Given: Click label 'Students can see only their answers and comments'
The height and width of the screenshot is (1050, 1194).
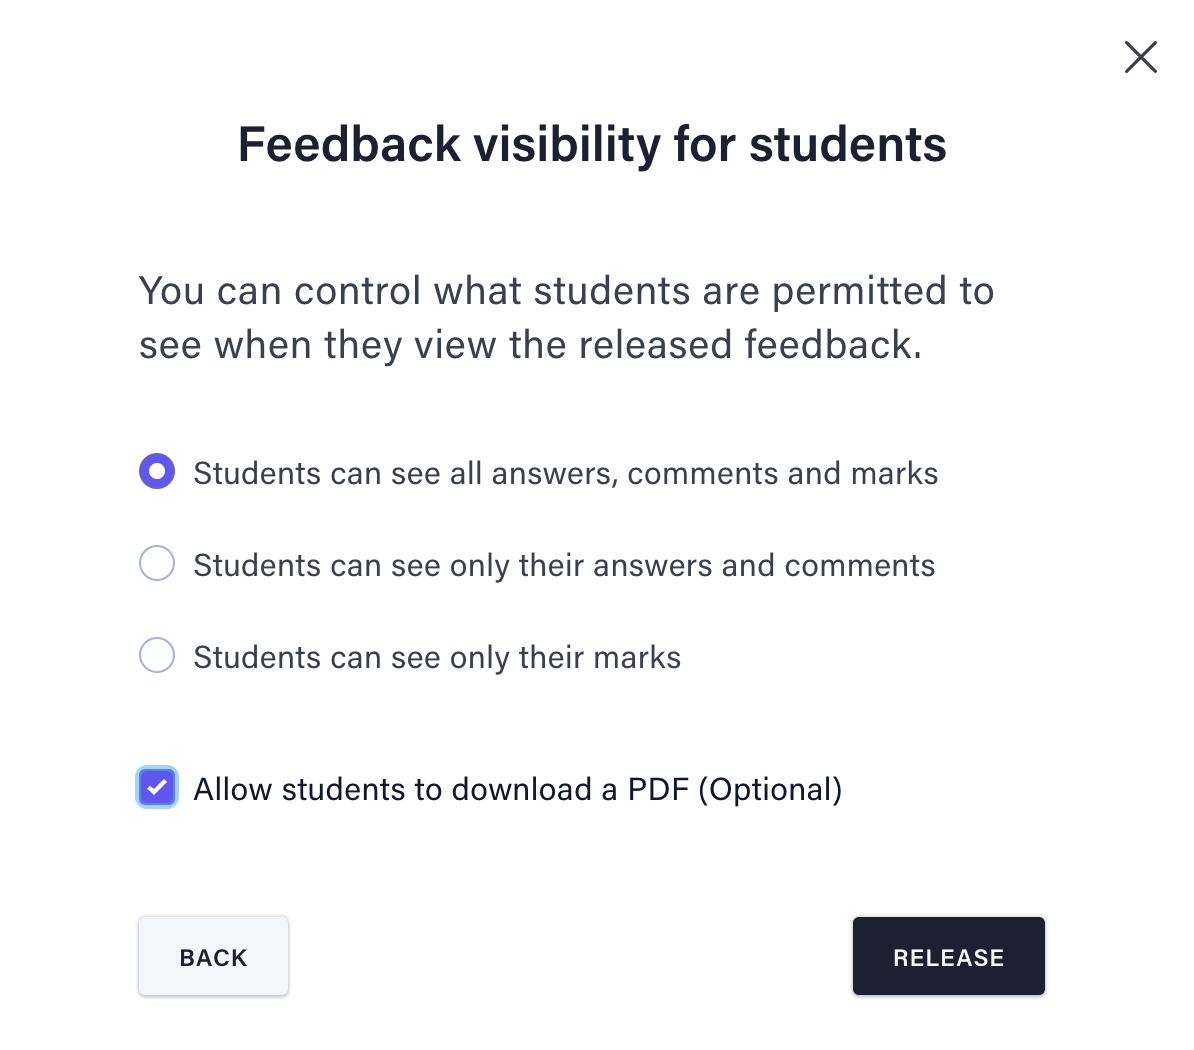Looking at the screenshot, I should (564, 565).
